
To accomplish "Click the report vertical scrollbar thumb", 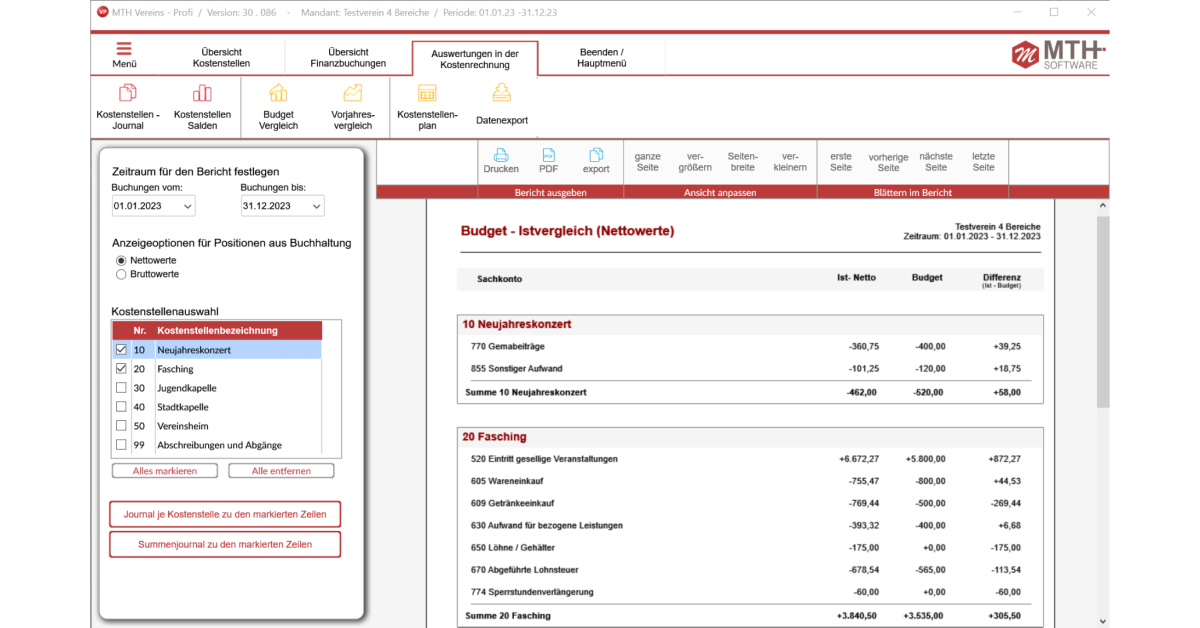I will click(x=1103, y=310).
